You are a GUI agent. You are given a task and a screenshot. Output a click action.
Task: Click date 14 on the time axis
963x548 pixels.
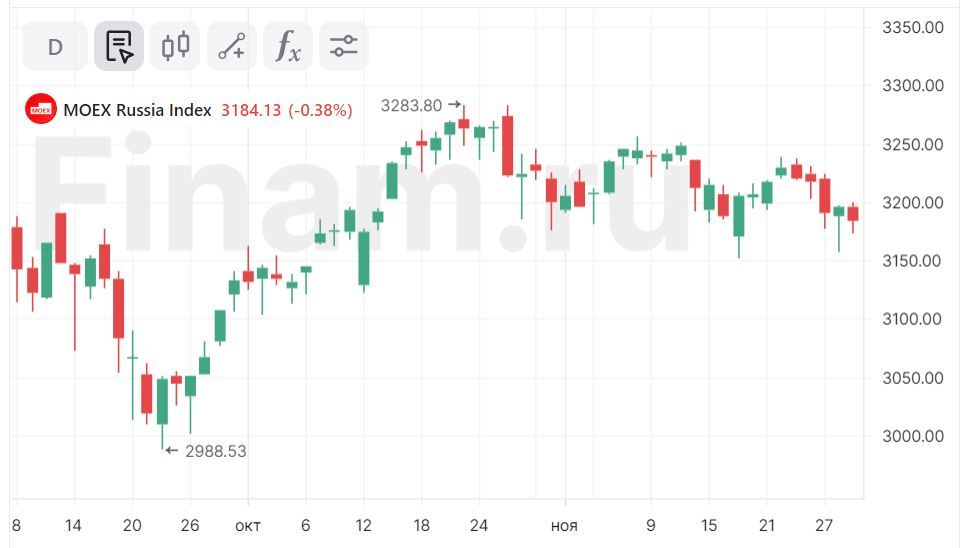pos(74,525)
